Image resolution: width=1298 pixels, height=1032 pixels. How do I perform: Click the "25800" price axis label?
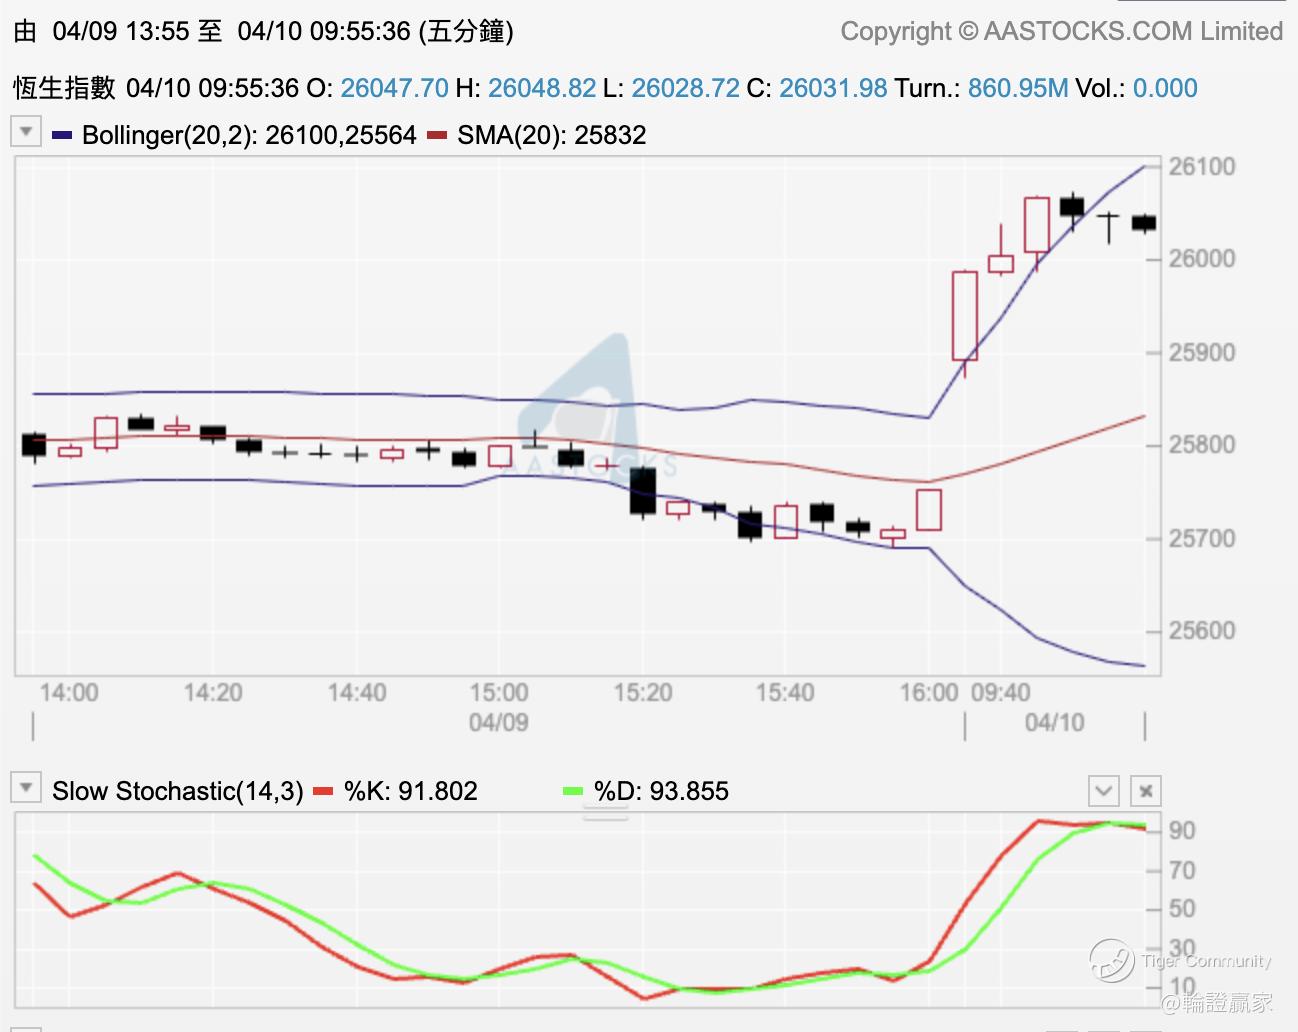point(1202,445)
